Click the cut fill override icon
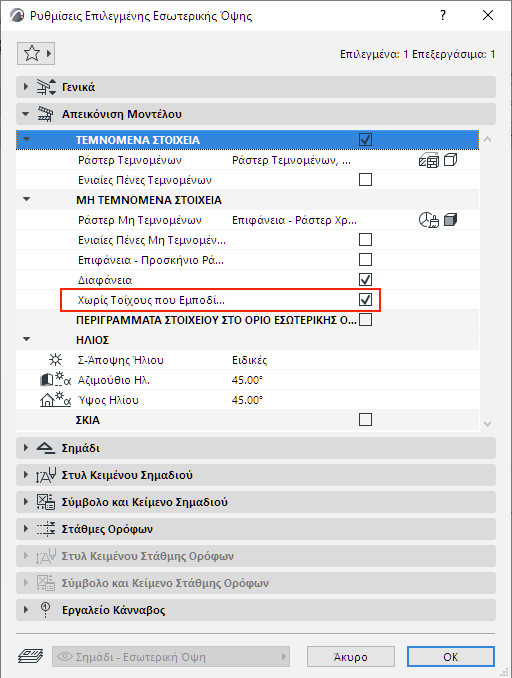Screen dimensions: 512x678 (x=429, y=160)
